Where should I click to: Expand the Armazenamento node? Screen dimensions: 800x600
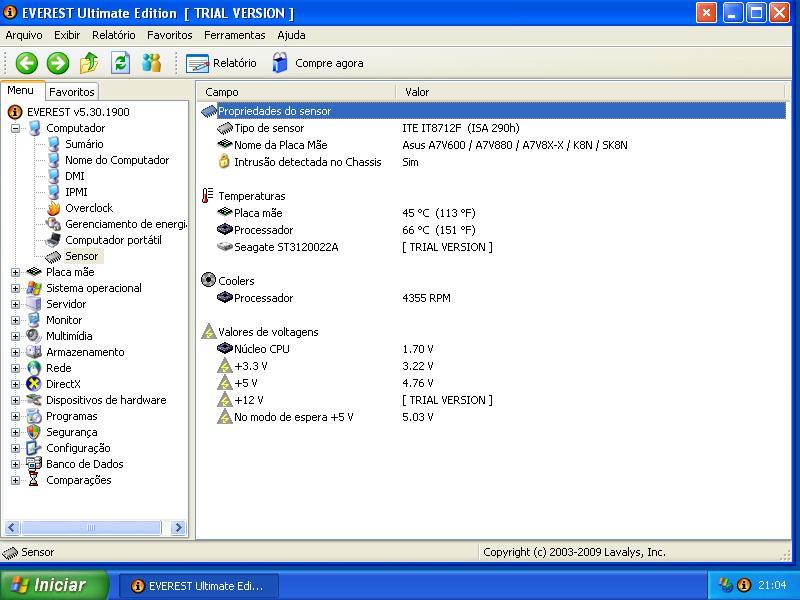15,352
